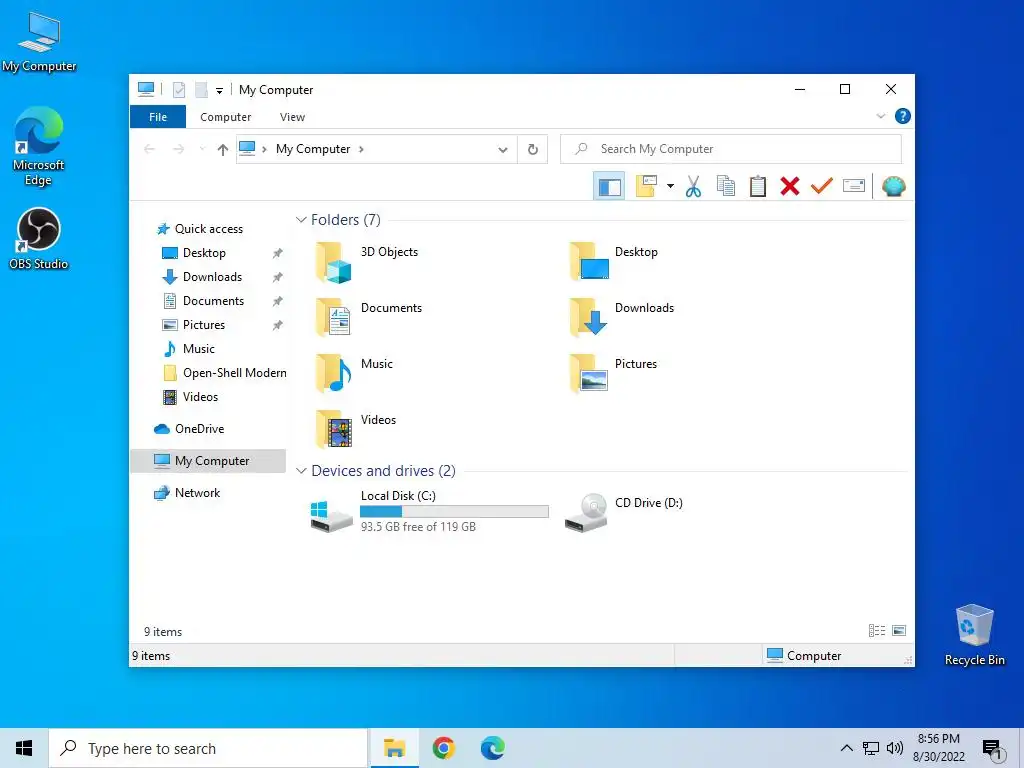Open the folder options dropdown arrow
The image size is (1024, 768).
[x=670, y=187]
